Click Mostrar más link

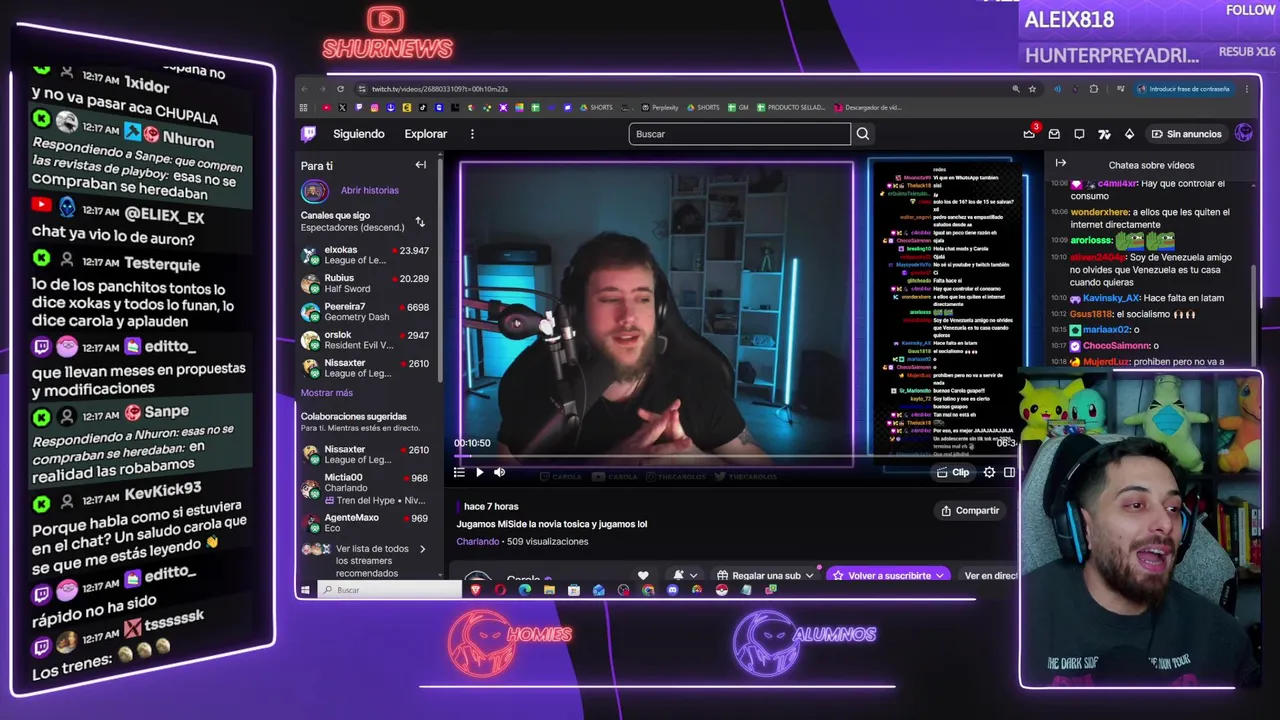tap(326, 393)
